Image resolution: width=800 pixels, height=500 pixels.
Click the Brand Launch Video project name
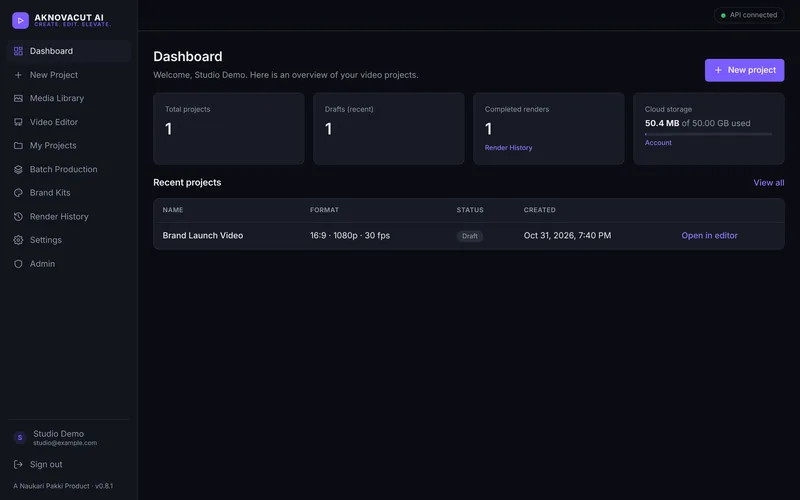[x=203, y=235]
